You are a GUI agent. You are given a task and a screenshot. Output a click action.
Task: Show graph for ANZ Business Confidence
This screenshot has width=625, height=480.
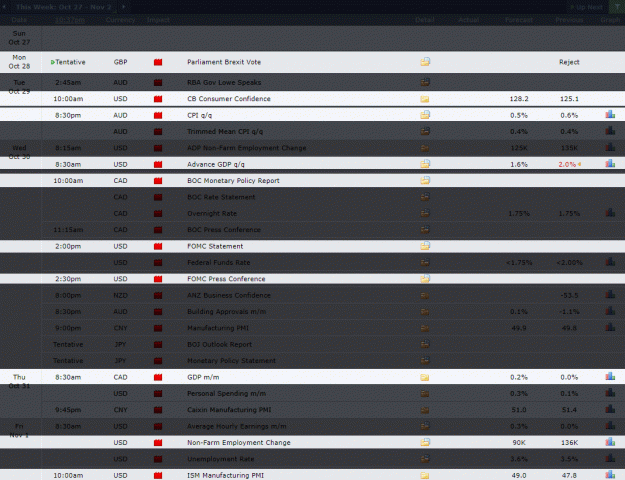click(x=610, y=295)
